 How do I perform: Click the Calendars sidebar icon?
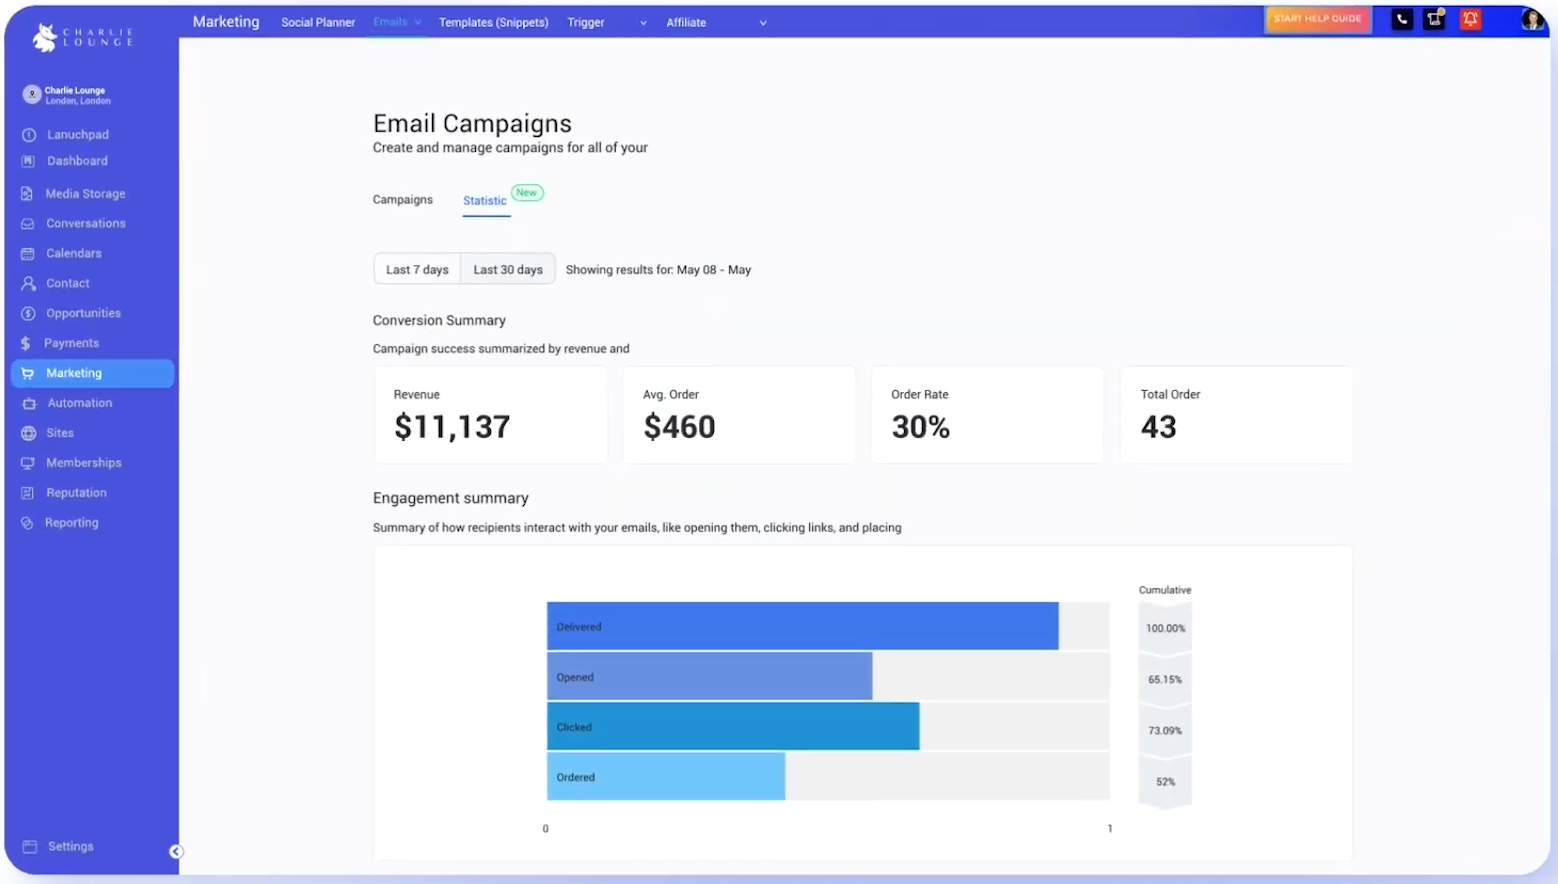click(28, 254)
